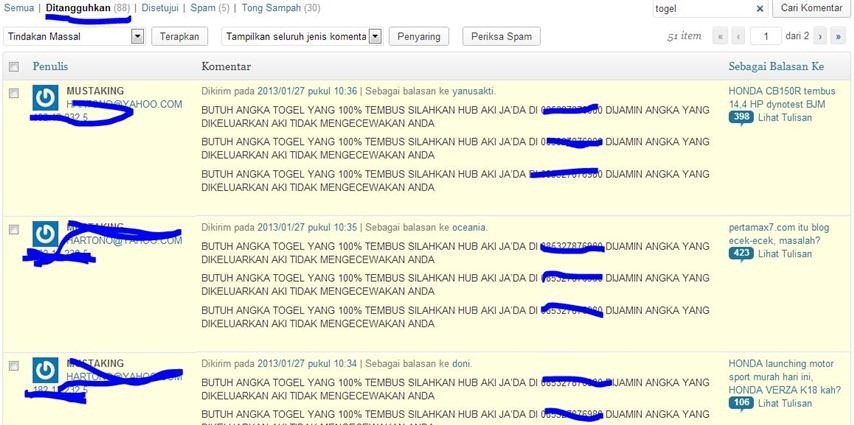854x425 pixels.
Task: Click the first MUSTAKING avatar icon
Action: coord(45,98)
